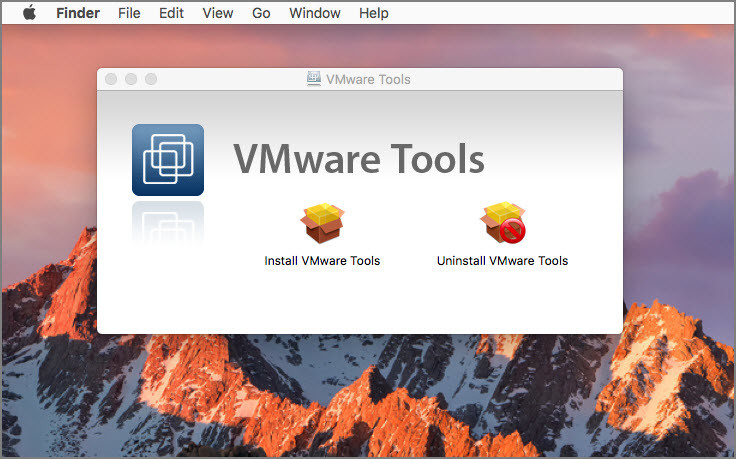Image resolution: width=736 pixels, height=459 pixels.
Task: Open the Window menu
Action: pos(314,13)
